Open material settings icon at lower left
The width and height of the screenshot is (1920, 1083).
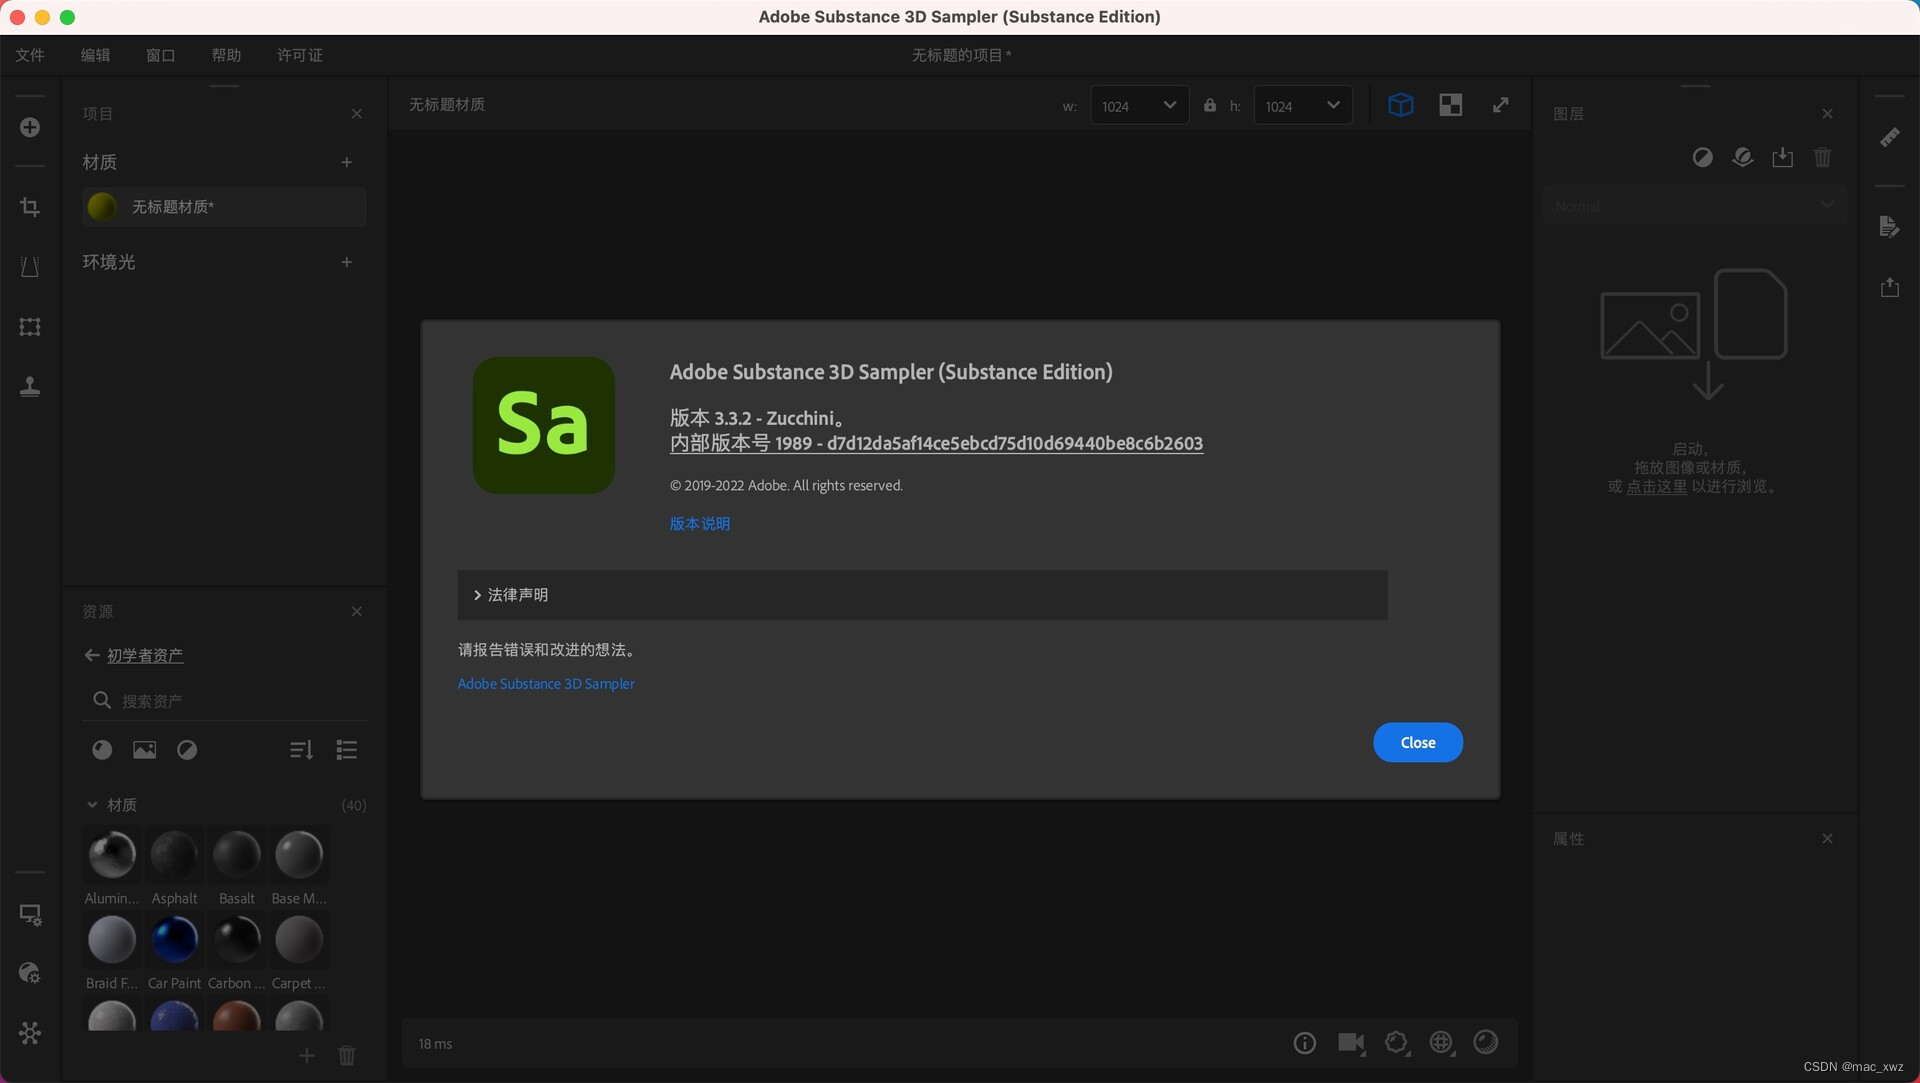(30, 973)
